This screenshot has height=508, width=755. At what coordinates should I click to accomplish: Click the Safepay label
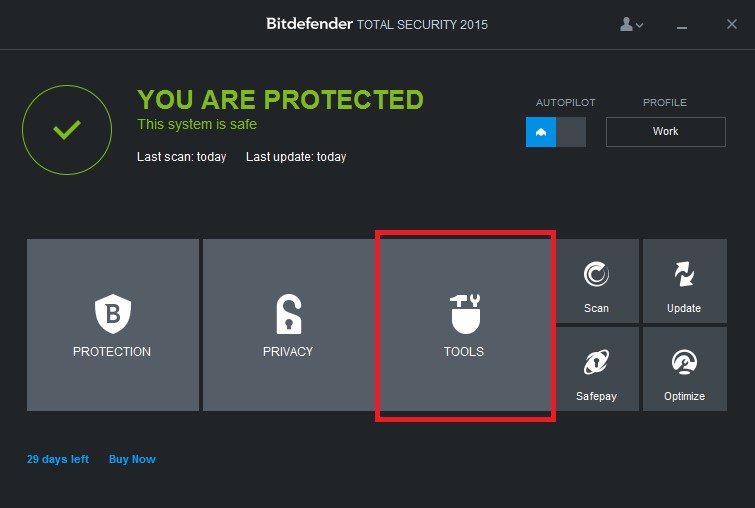point(596,396)
